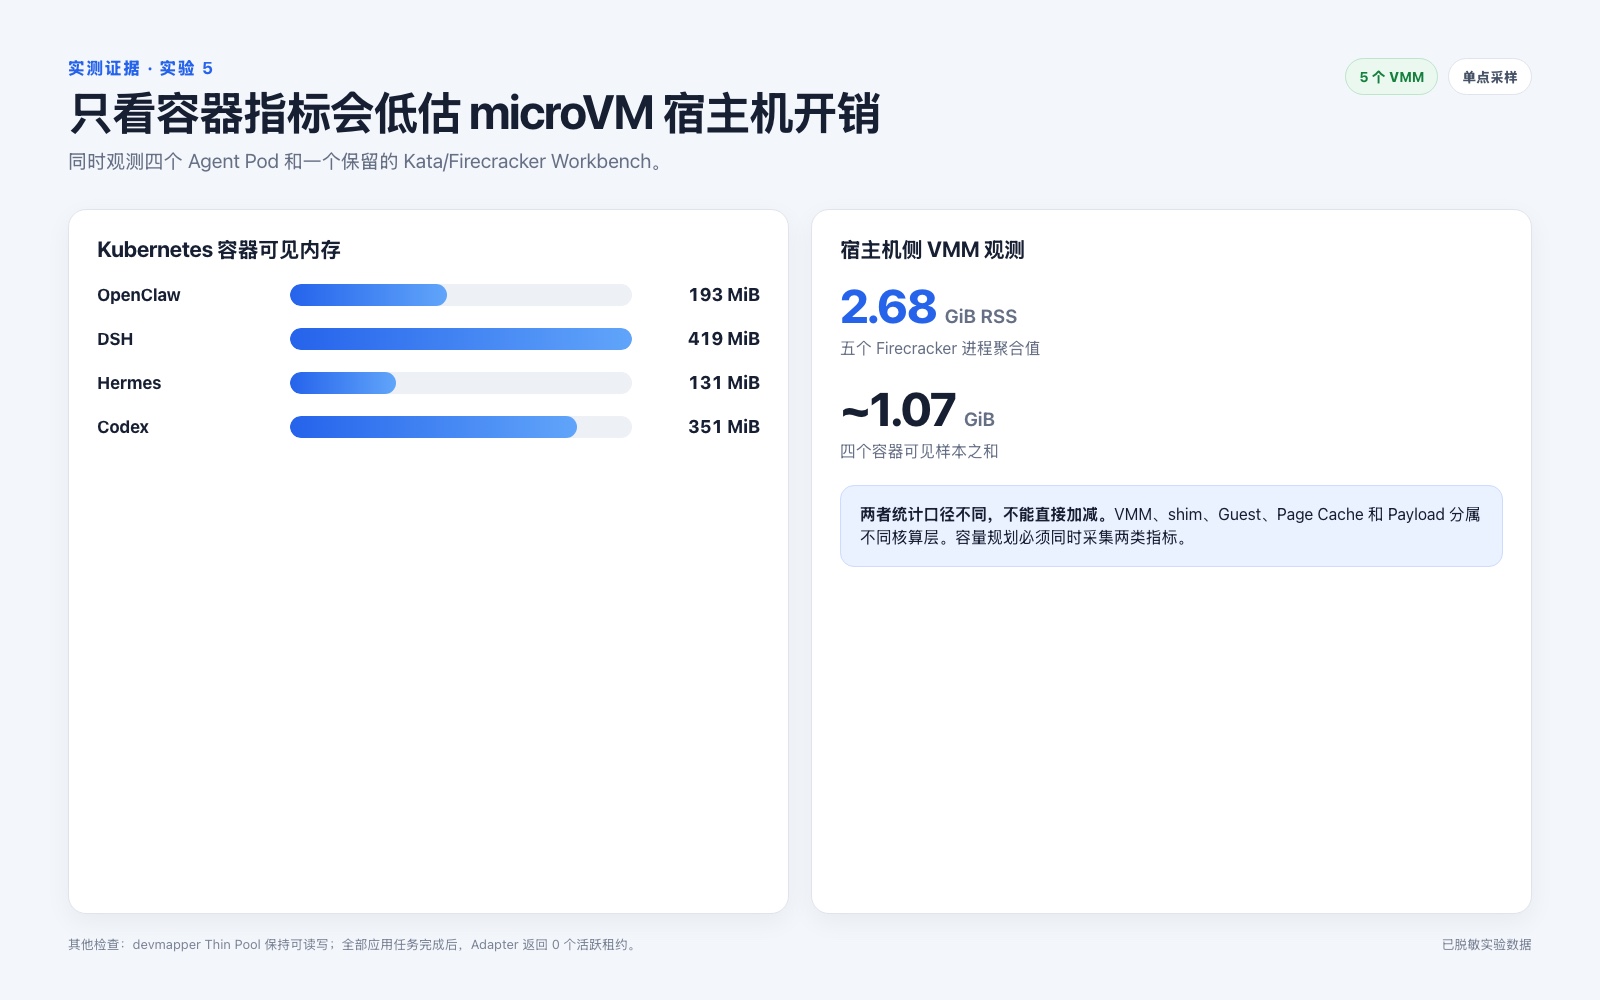This screenshot has width=1600, height=1000.
Task: Click the "单点采样" badge
Action: [1489, 77]
